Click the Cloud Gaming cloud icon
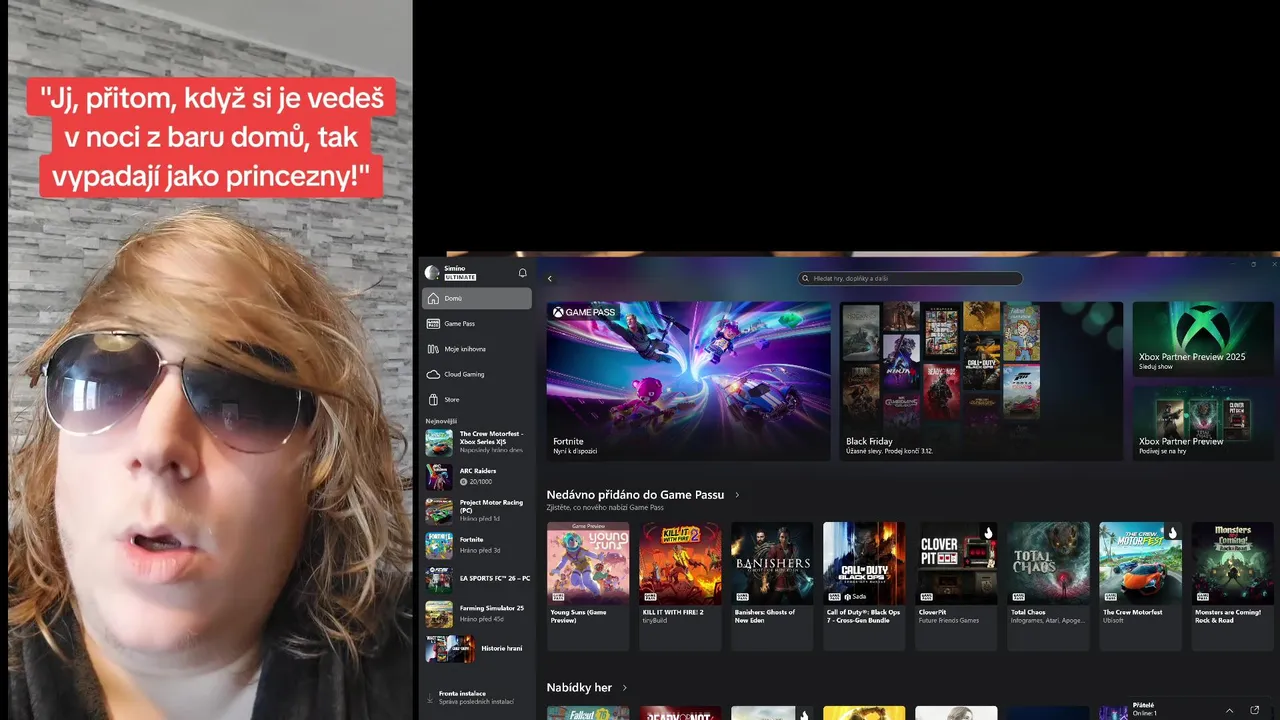 tap(433, 374)
